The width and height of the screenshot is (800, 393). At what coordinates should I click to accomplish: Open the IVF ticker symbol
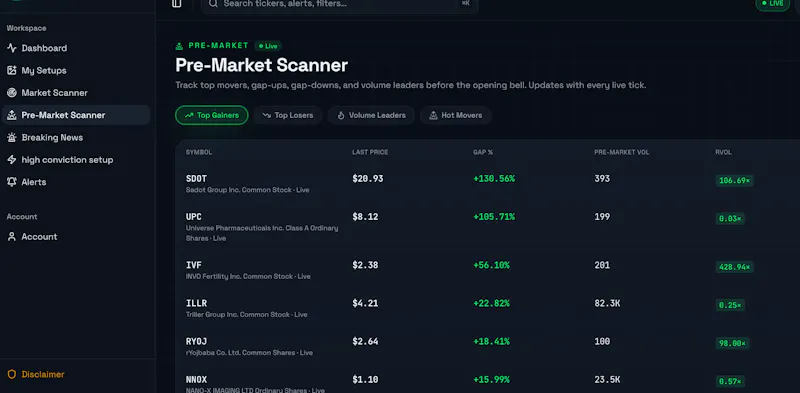click(x=194, y=265)
